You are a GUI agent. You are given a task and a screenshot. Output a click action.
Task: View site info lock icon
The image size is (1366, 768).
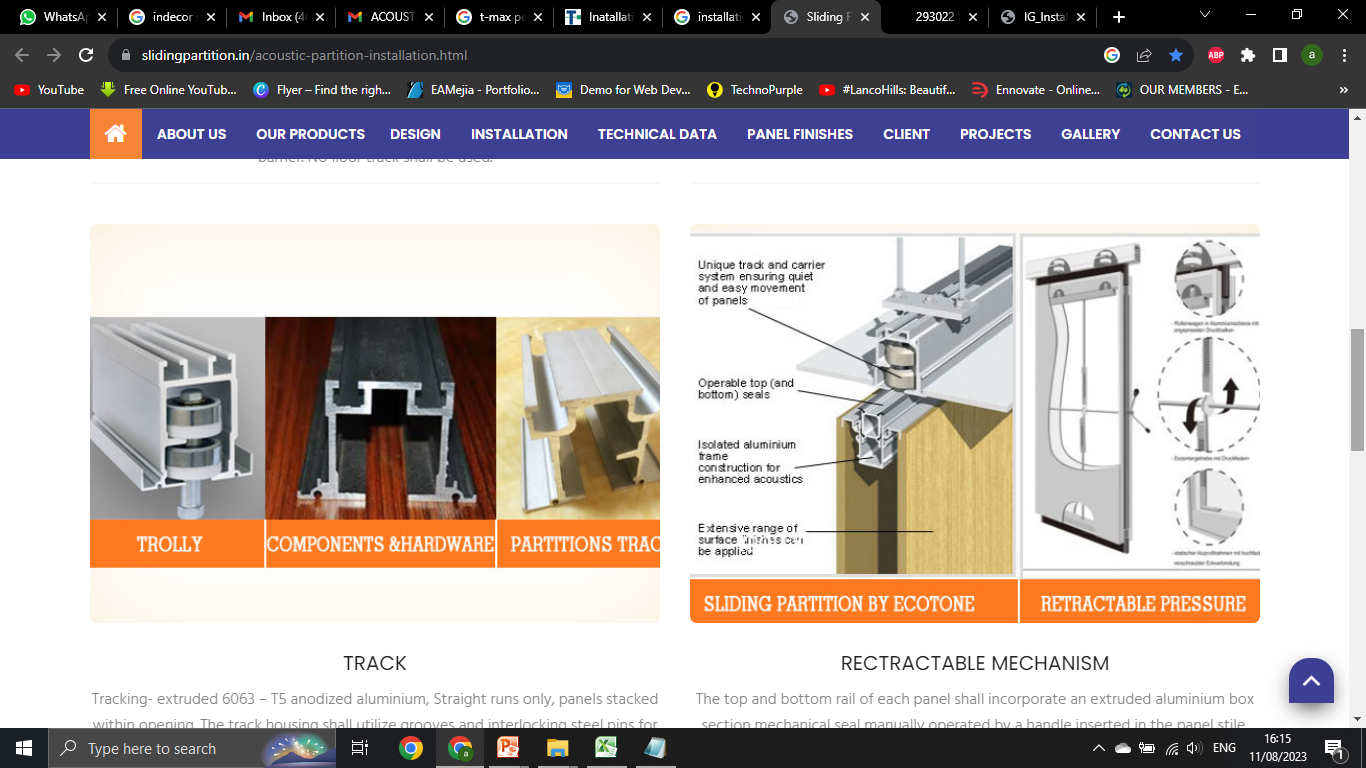point(126,55)
